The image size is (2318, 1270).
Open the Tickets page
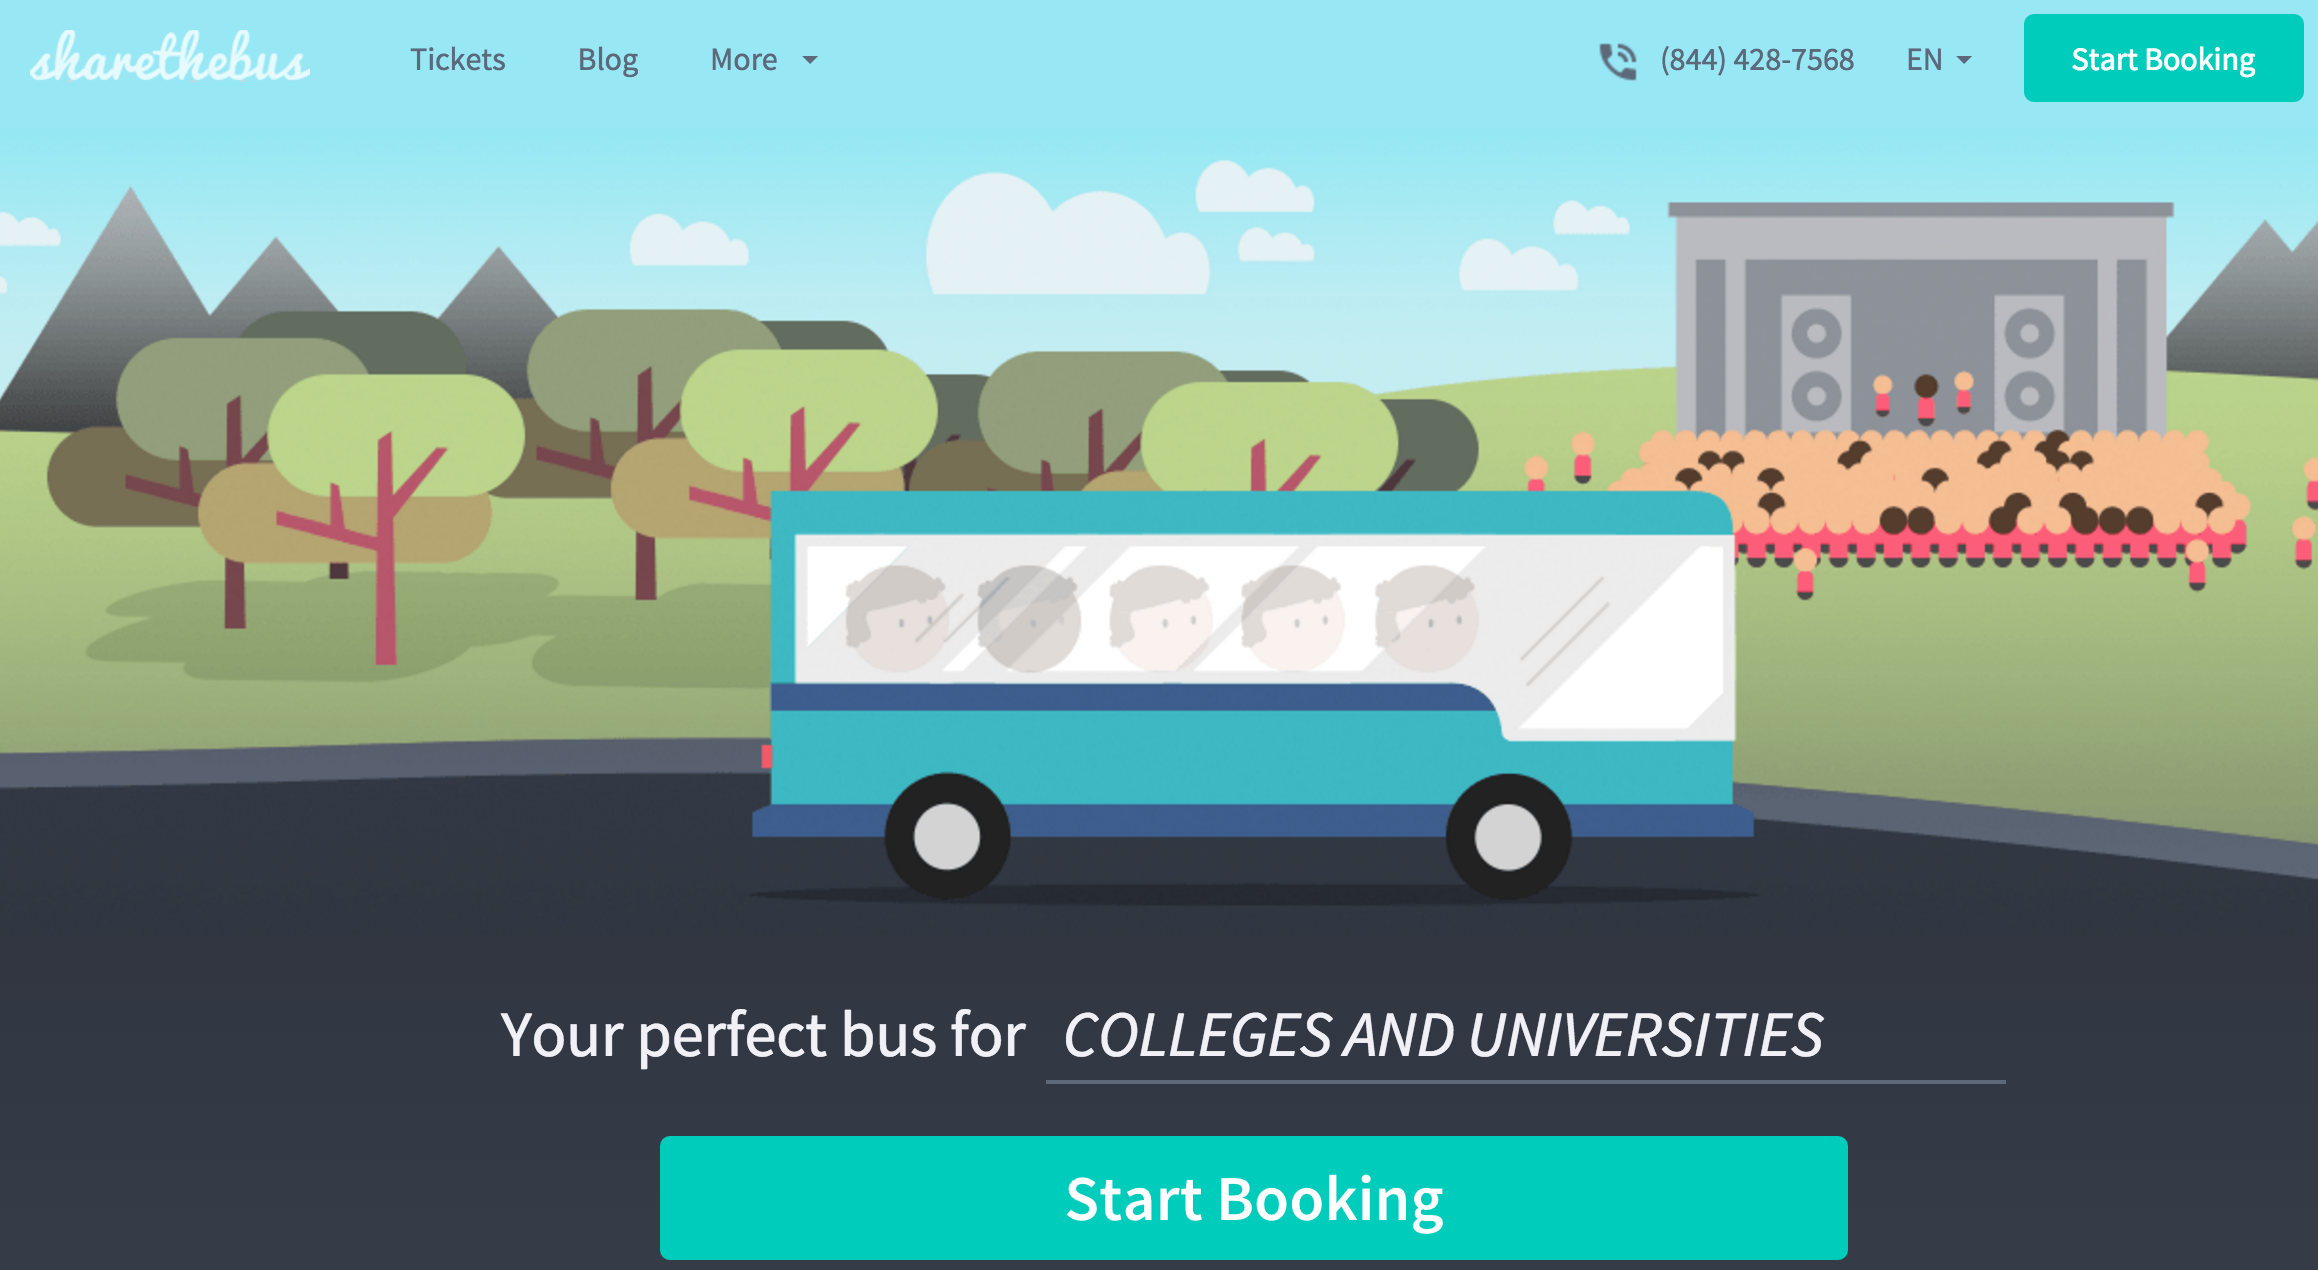click(457, 60)
